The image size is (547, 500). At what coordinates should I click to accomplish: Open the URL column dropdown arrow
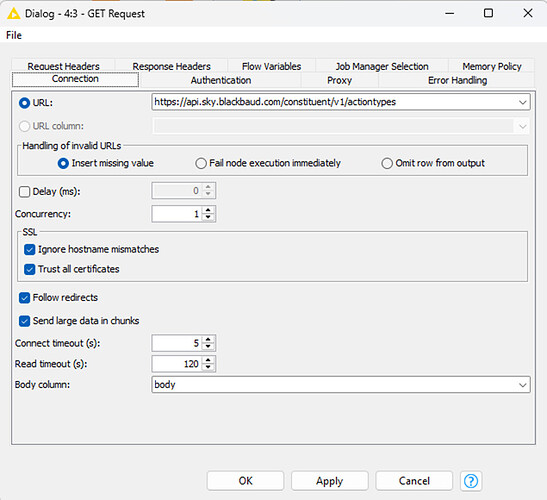click(522, 126)
